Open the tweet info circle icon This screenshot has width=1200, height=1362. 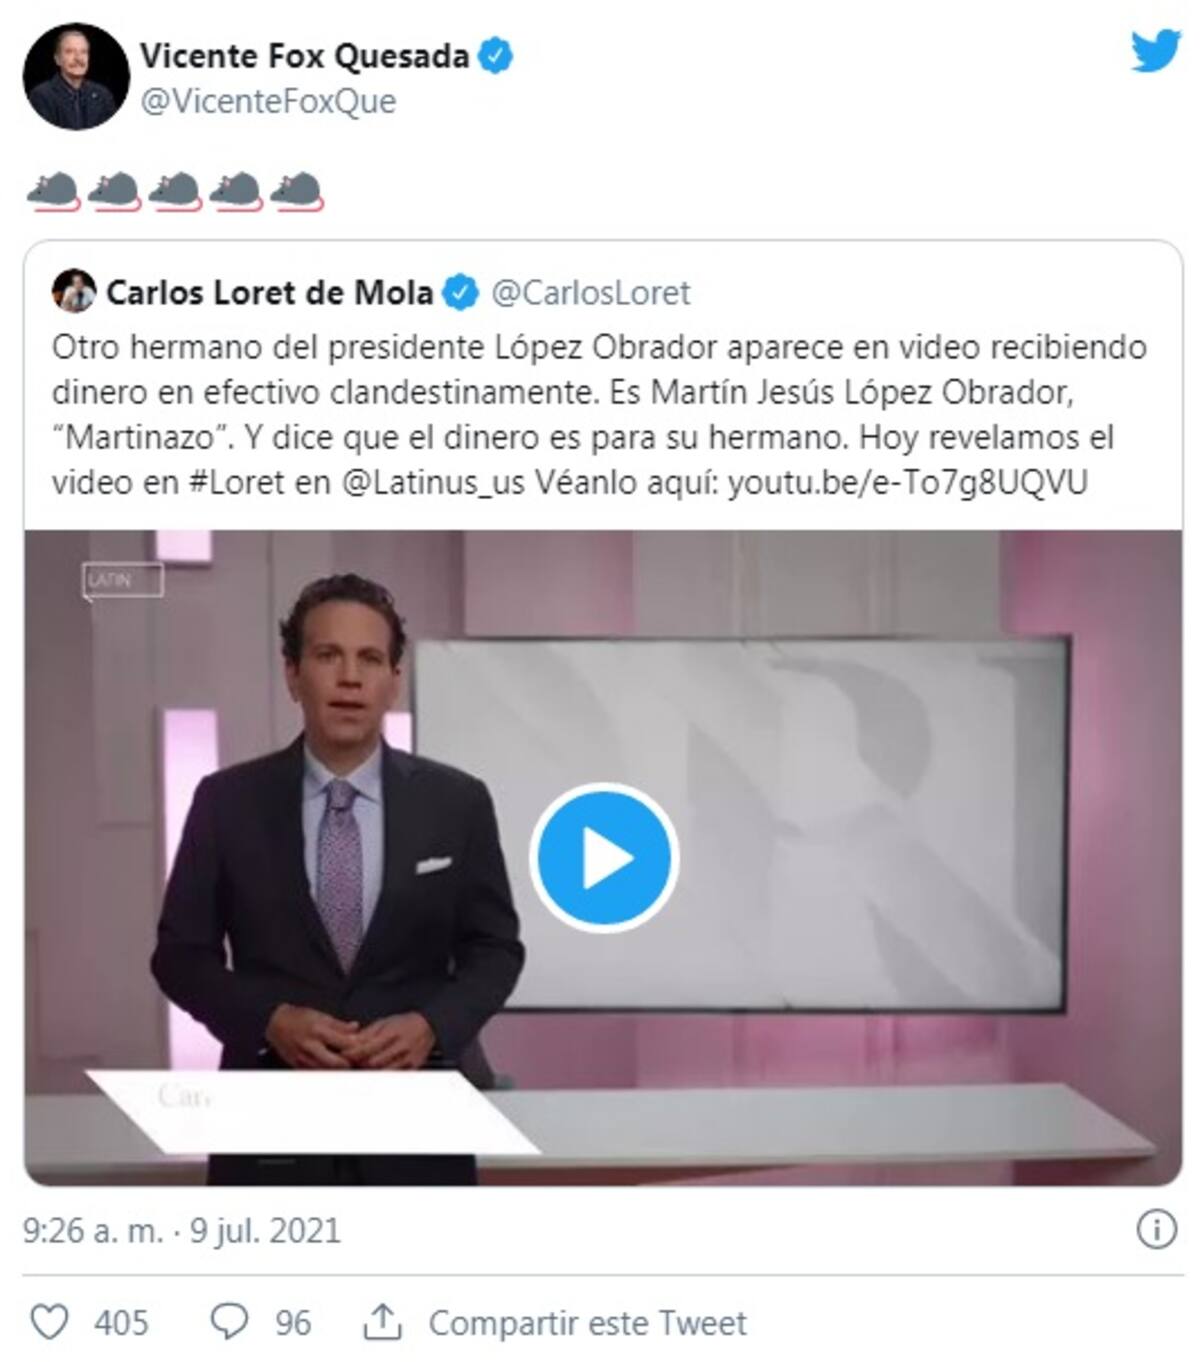coord(1157,1230)
